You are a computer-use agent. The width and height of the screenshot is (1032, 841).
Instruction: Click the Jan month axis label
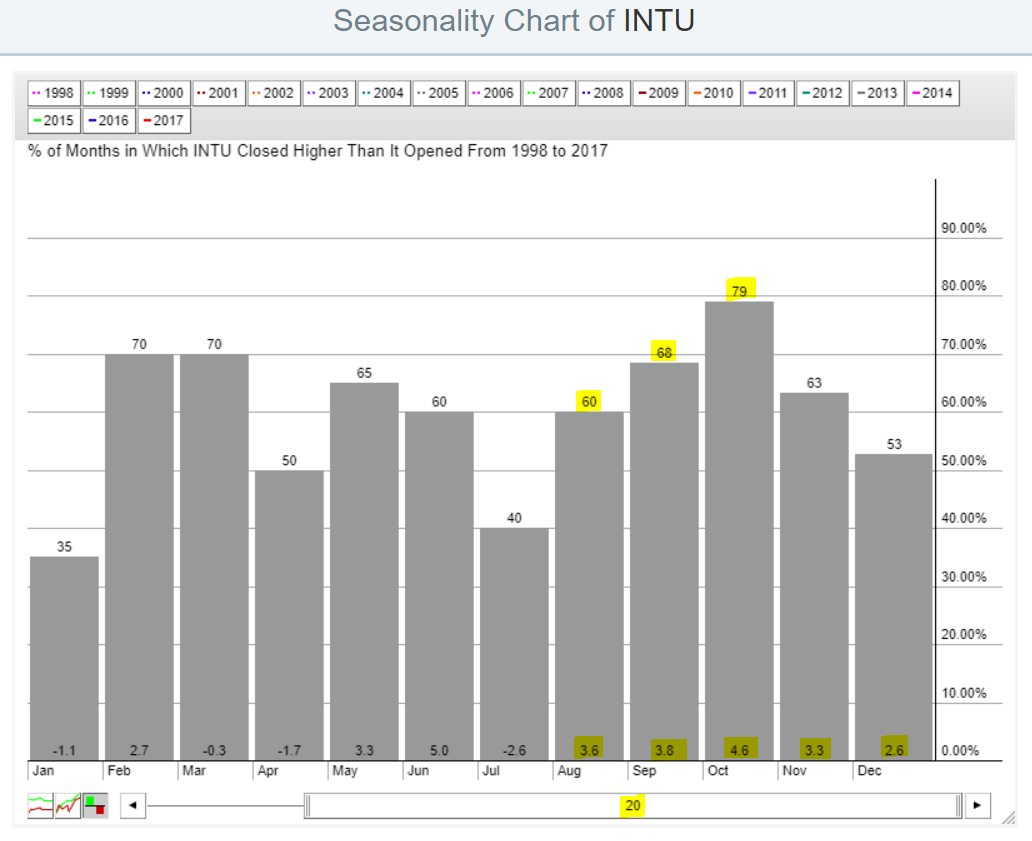pyautogui.click(x=43, y=771)
